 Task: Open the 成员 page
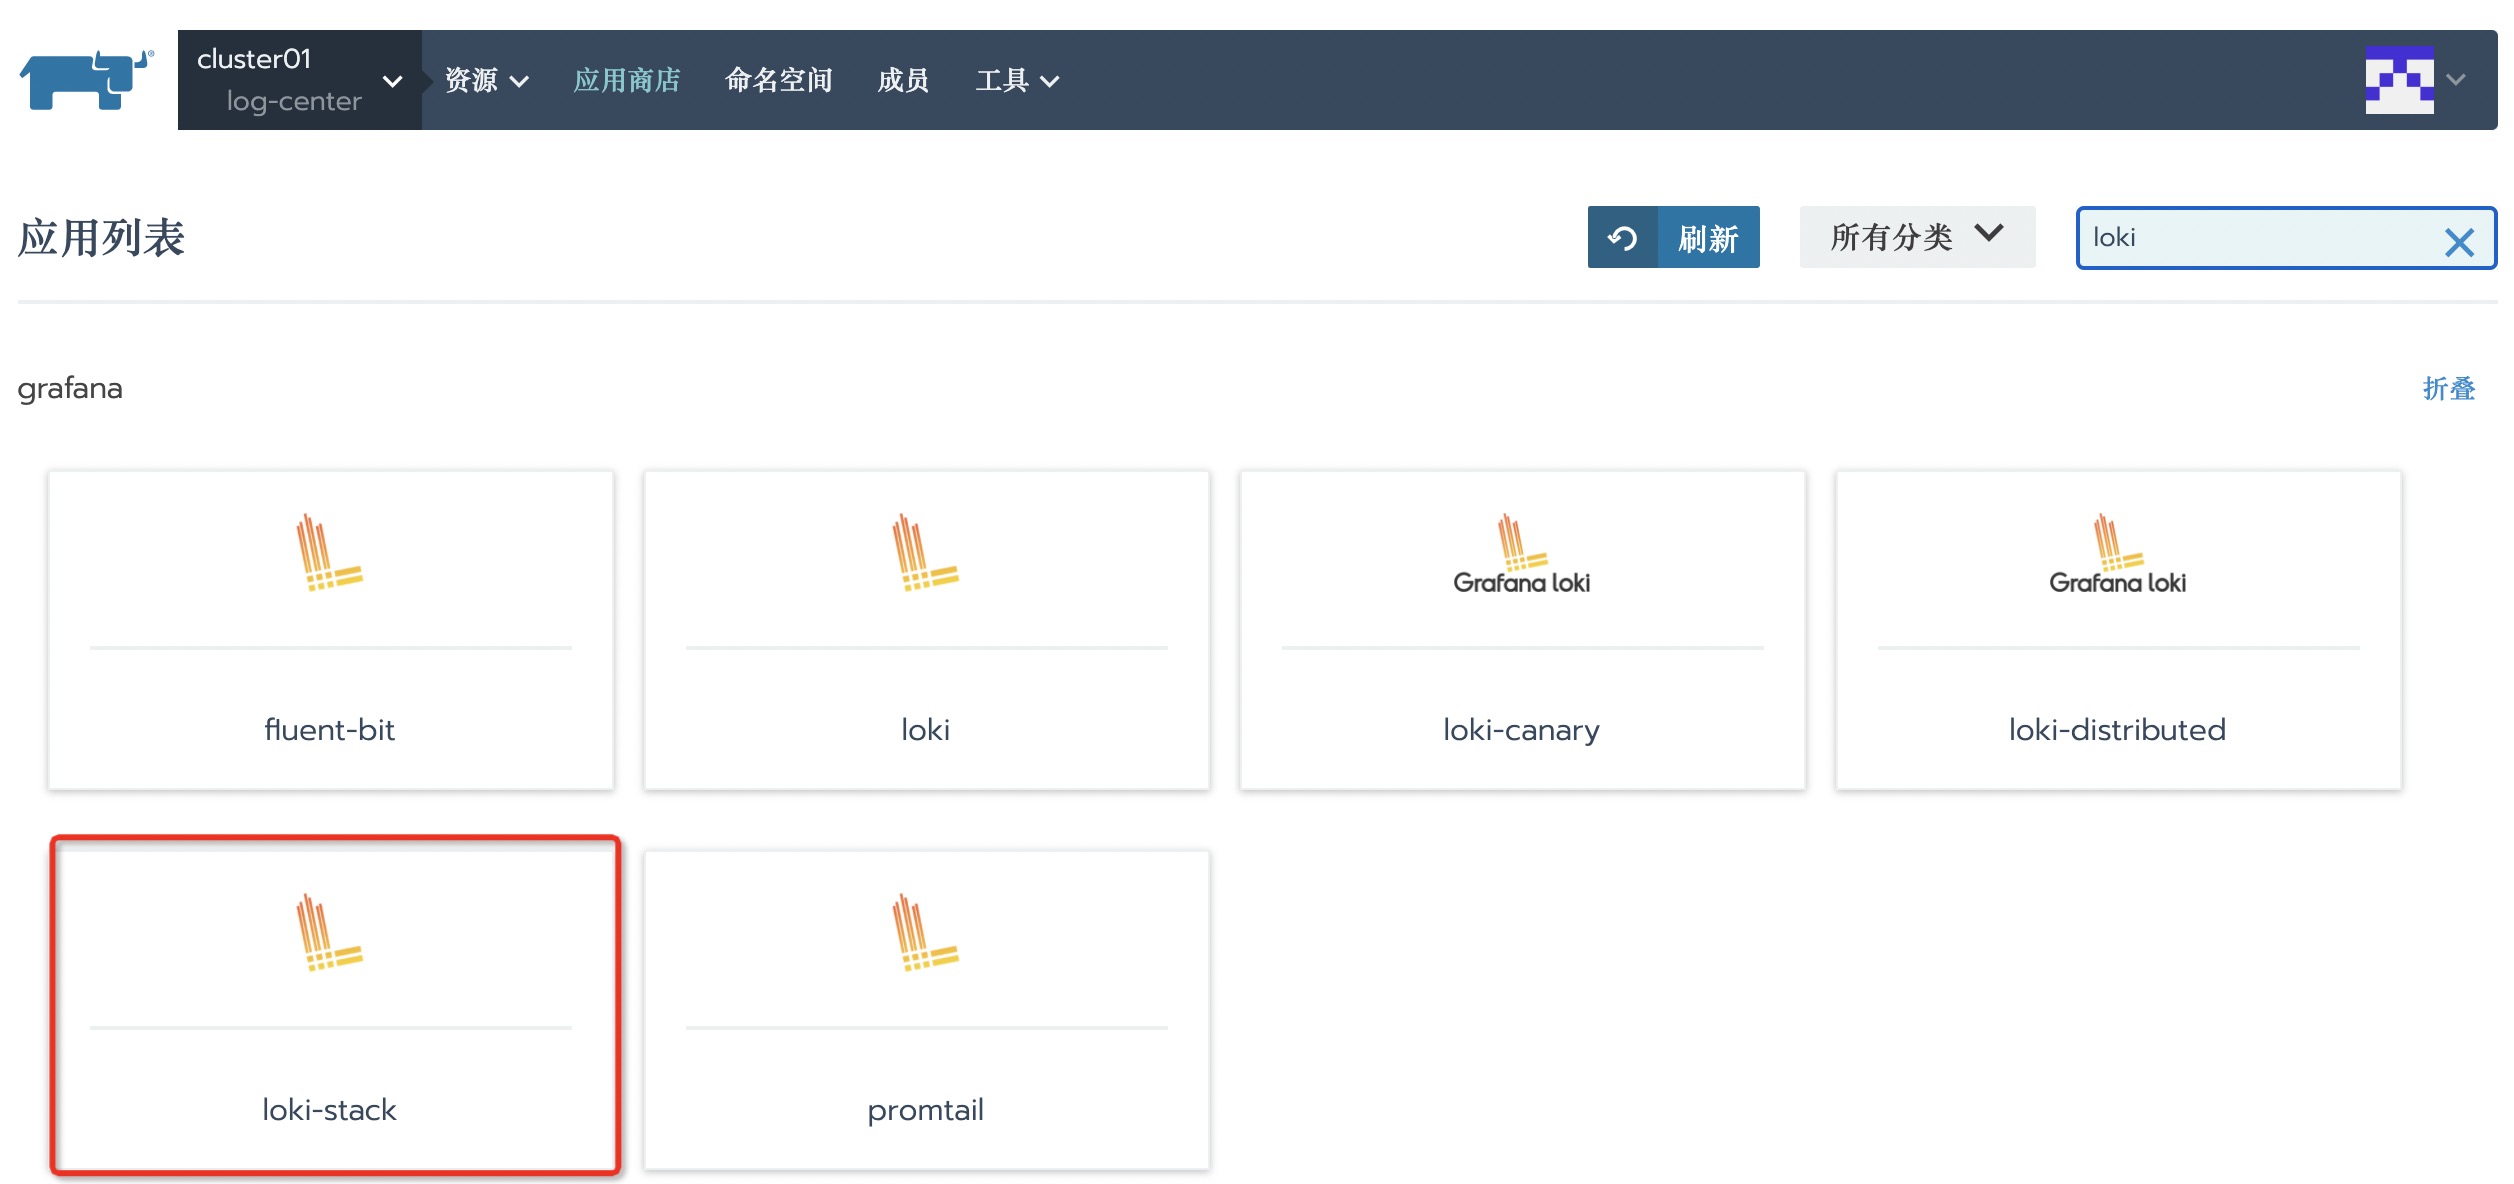[903, 80]
